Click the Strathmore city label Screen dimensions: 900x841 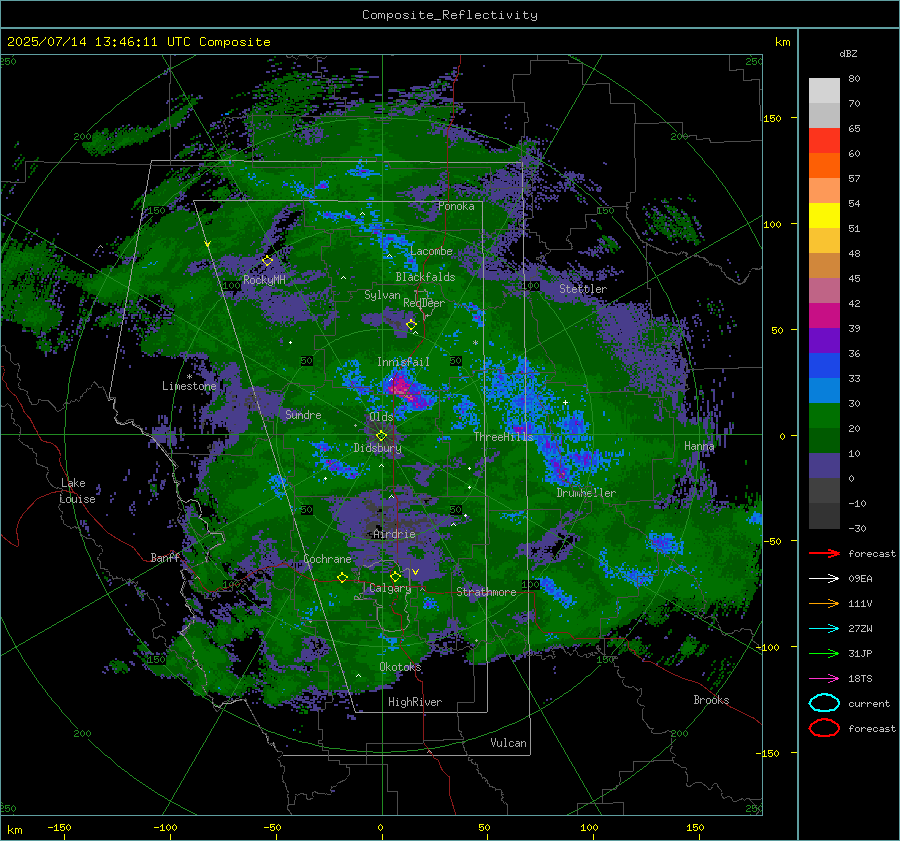point(486,592)
